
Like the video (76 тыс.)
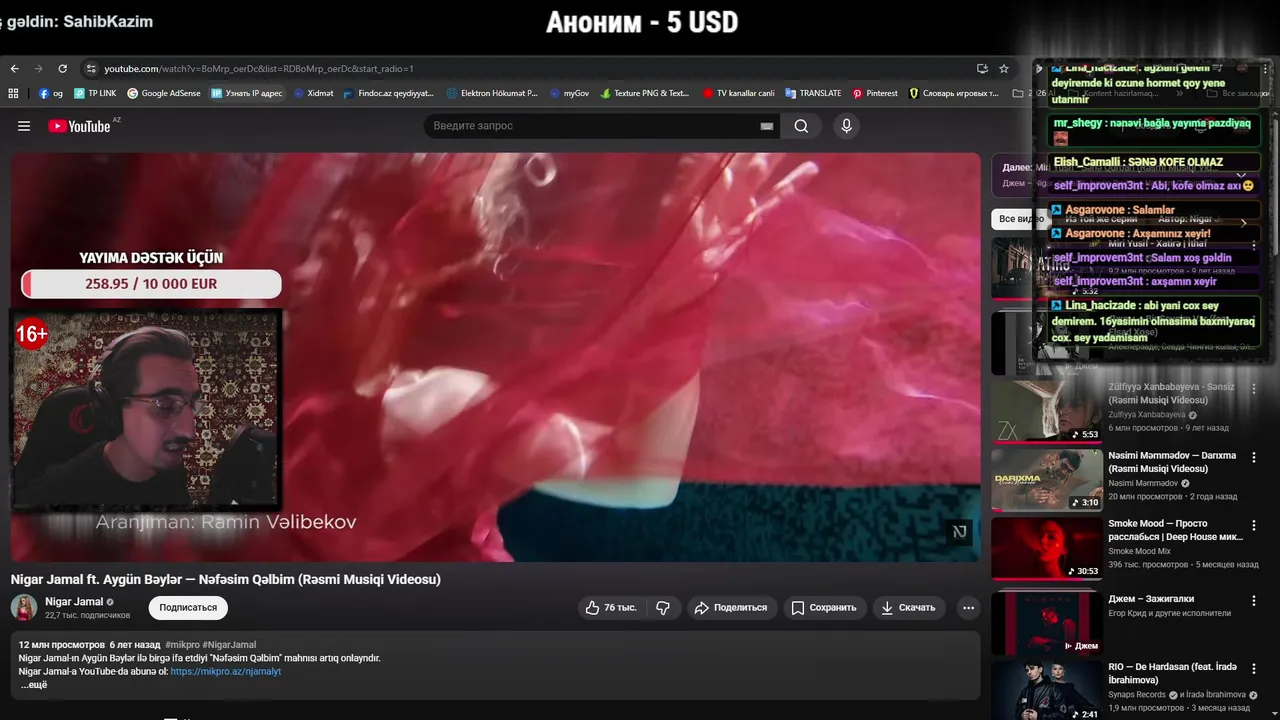pos(611,607)
